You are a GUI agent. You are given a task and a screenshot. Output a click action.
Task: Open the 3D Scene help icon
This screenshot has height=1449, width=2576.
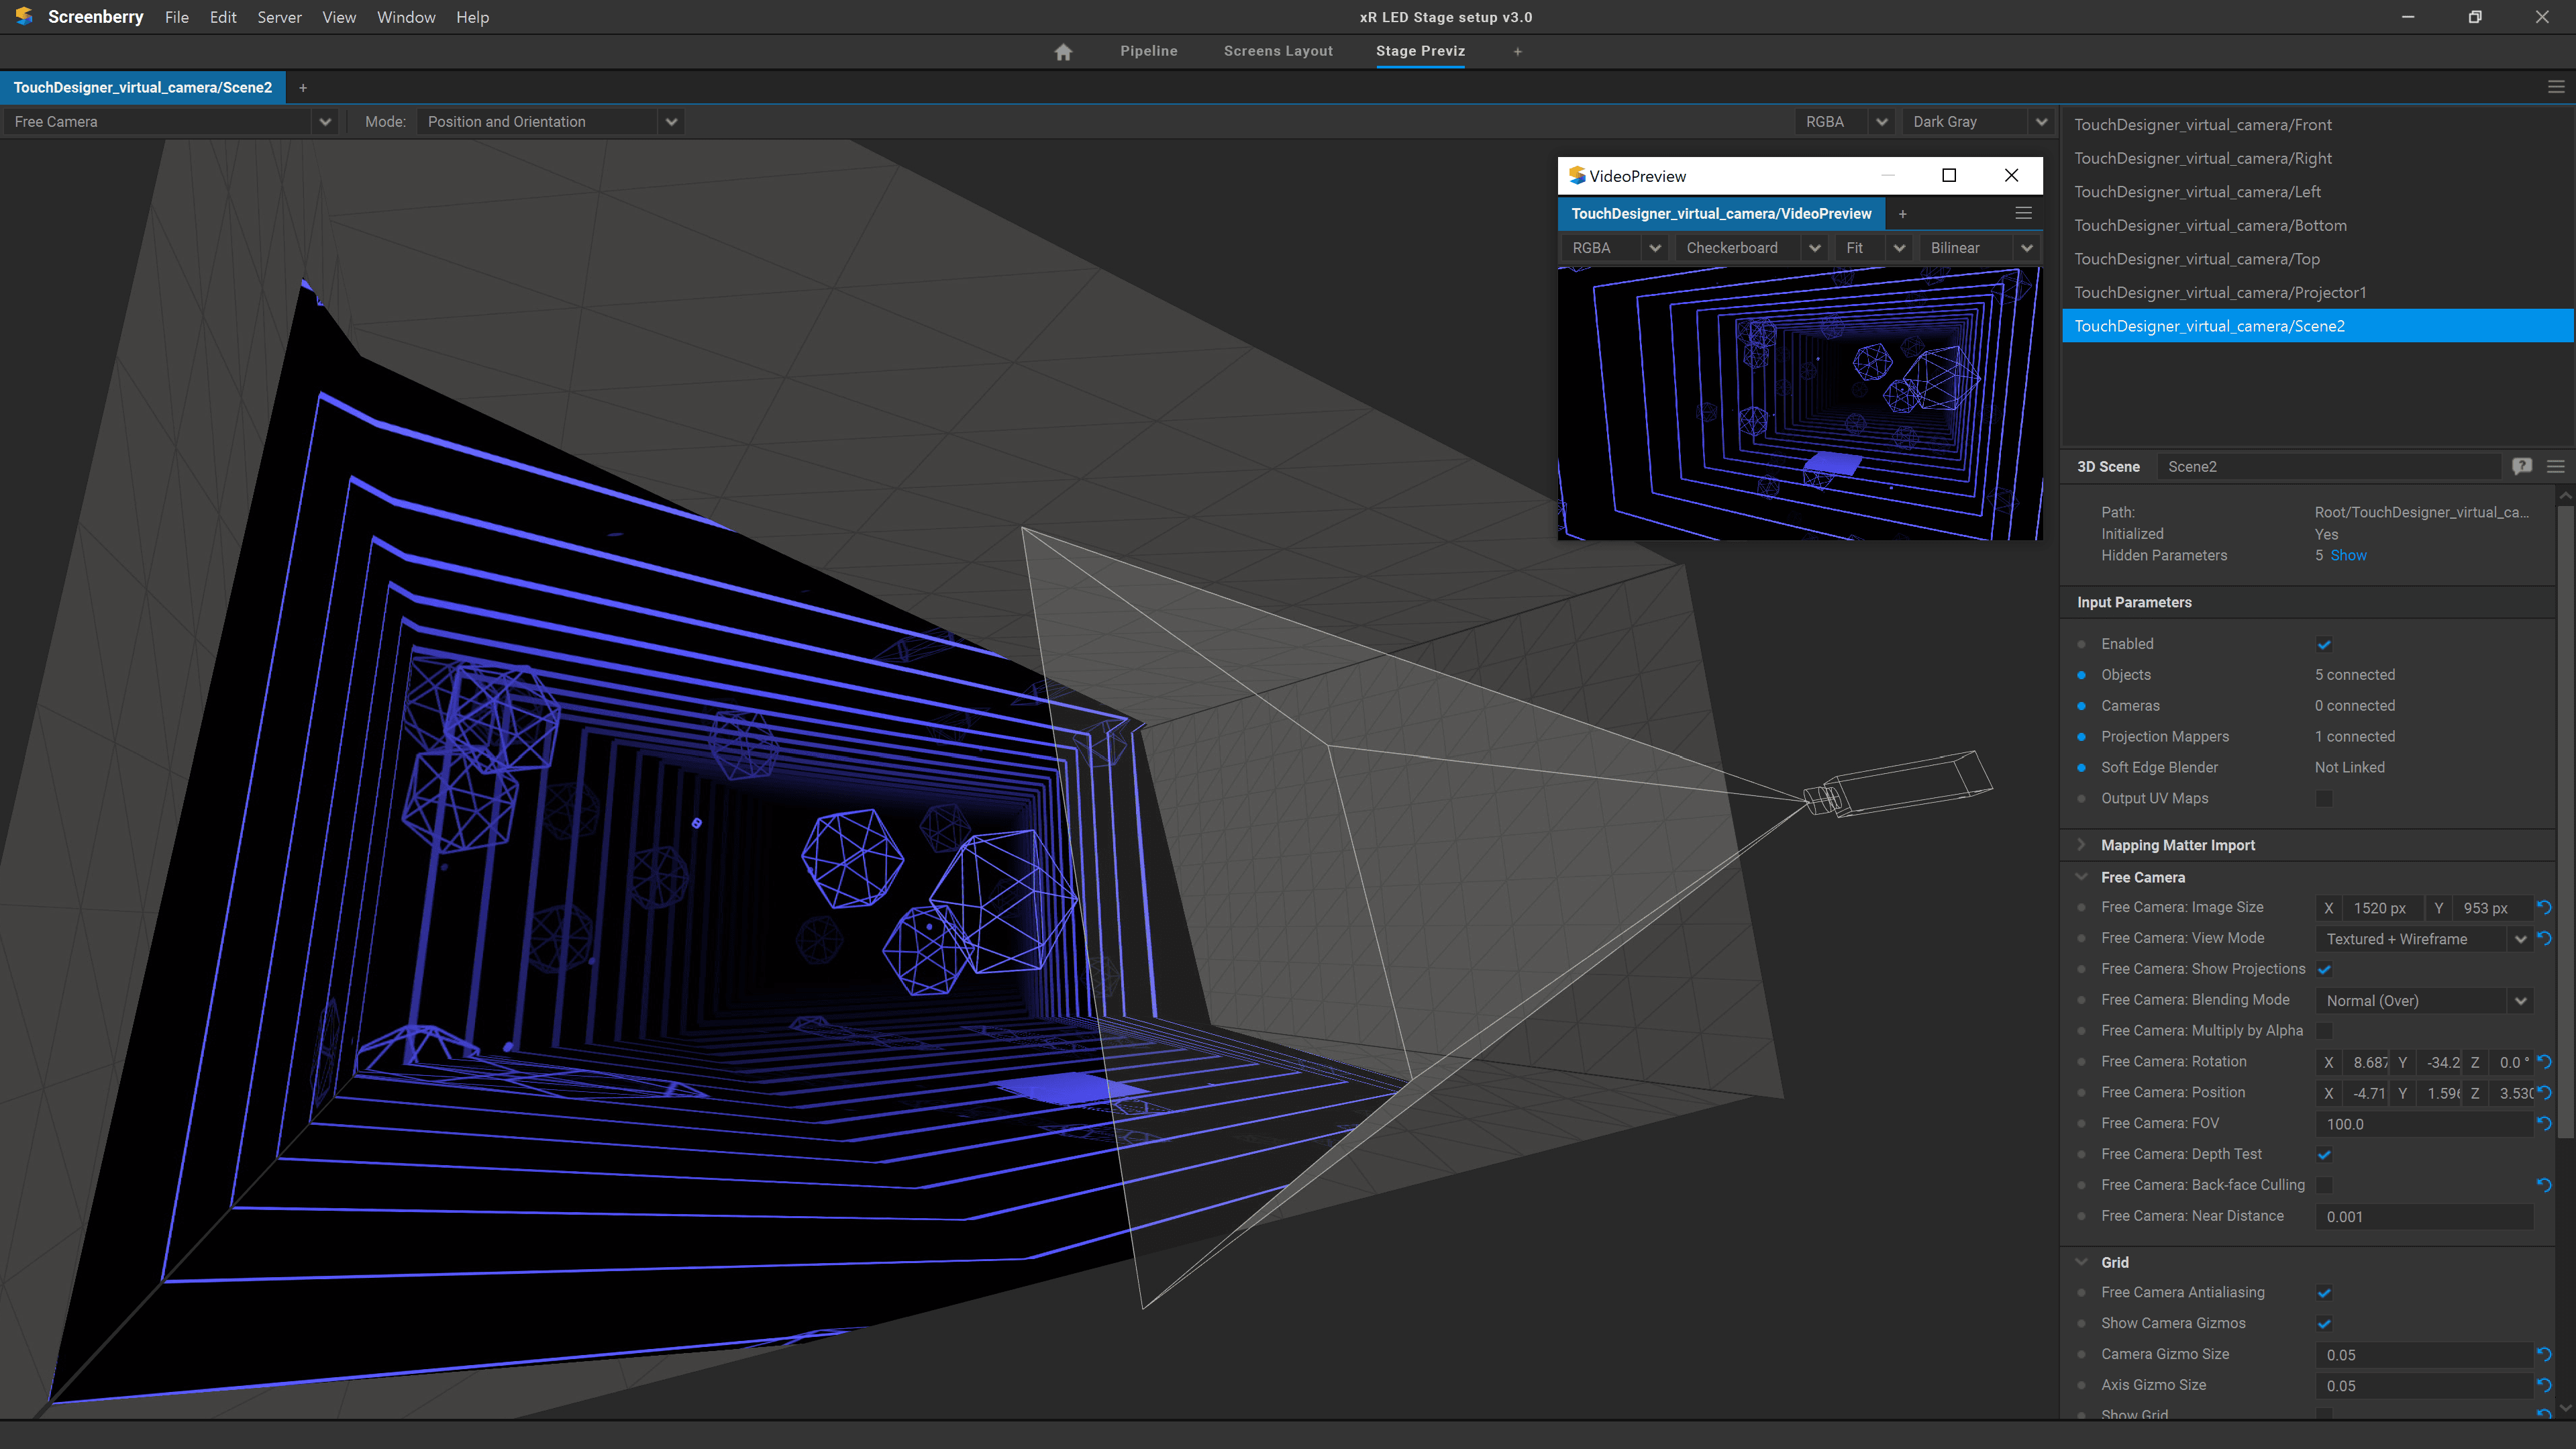click(x=2521, y=466)
